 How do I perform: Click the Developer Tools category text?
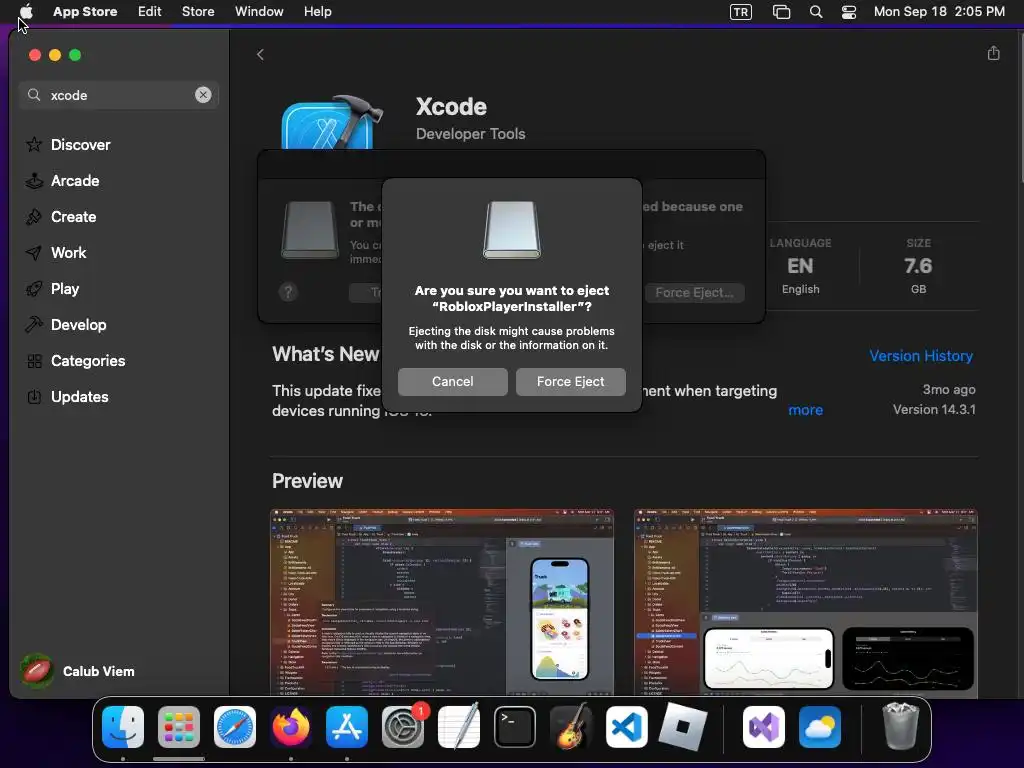coord(470,134)
